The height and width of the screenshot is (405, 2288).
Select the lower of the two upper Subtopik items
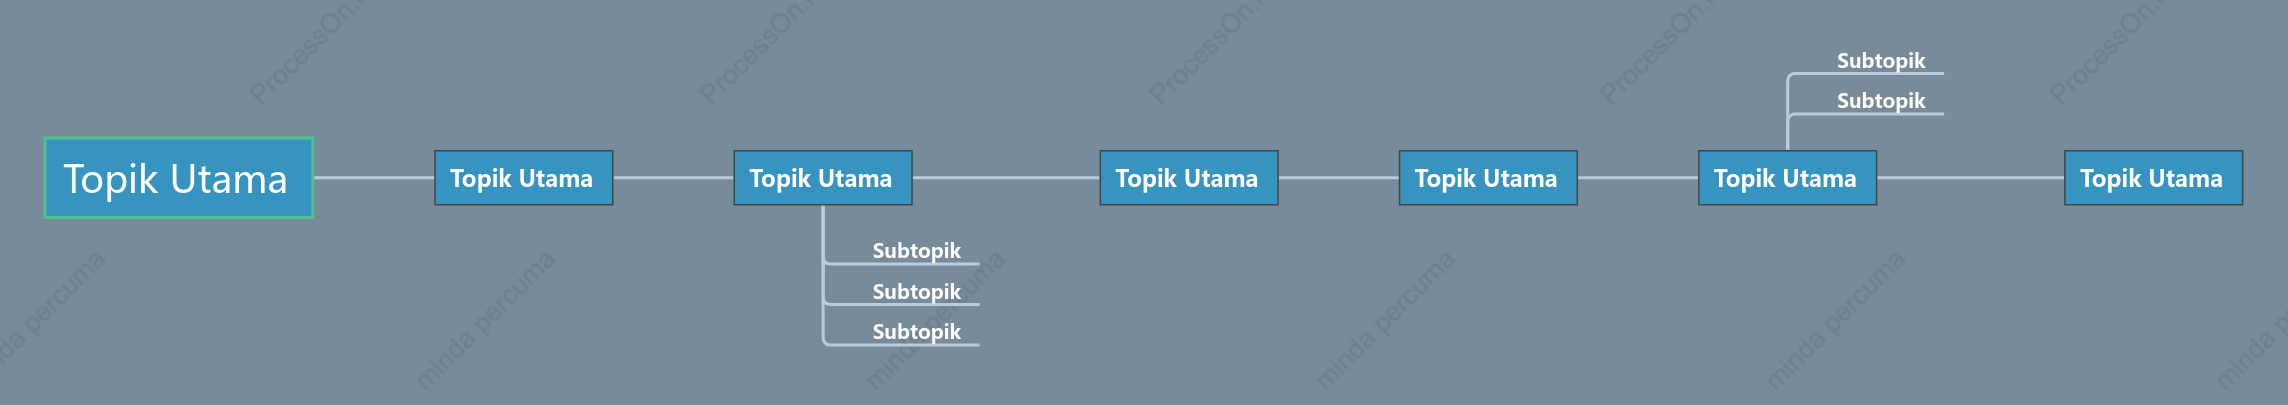(1880, 101)
